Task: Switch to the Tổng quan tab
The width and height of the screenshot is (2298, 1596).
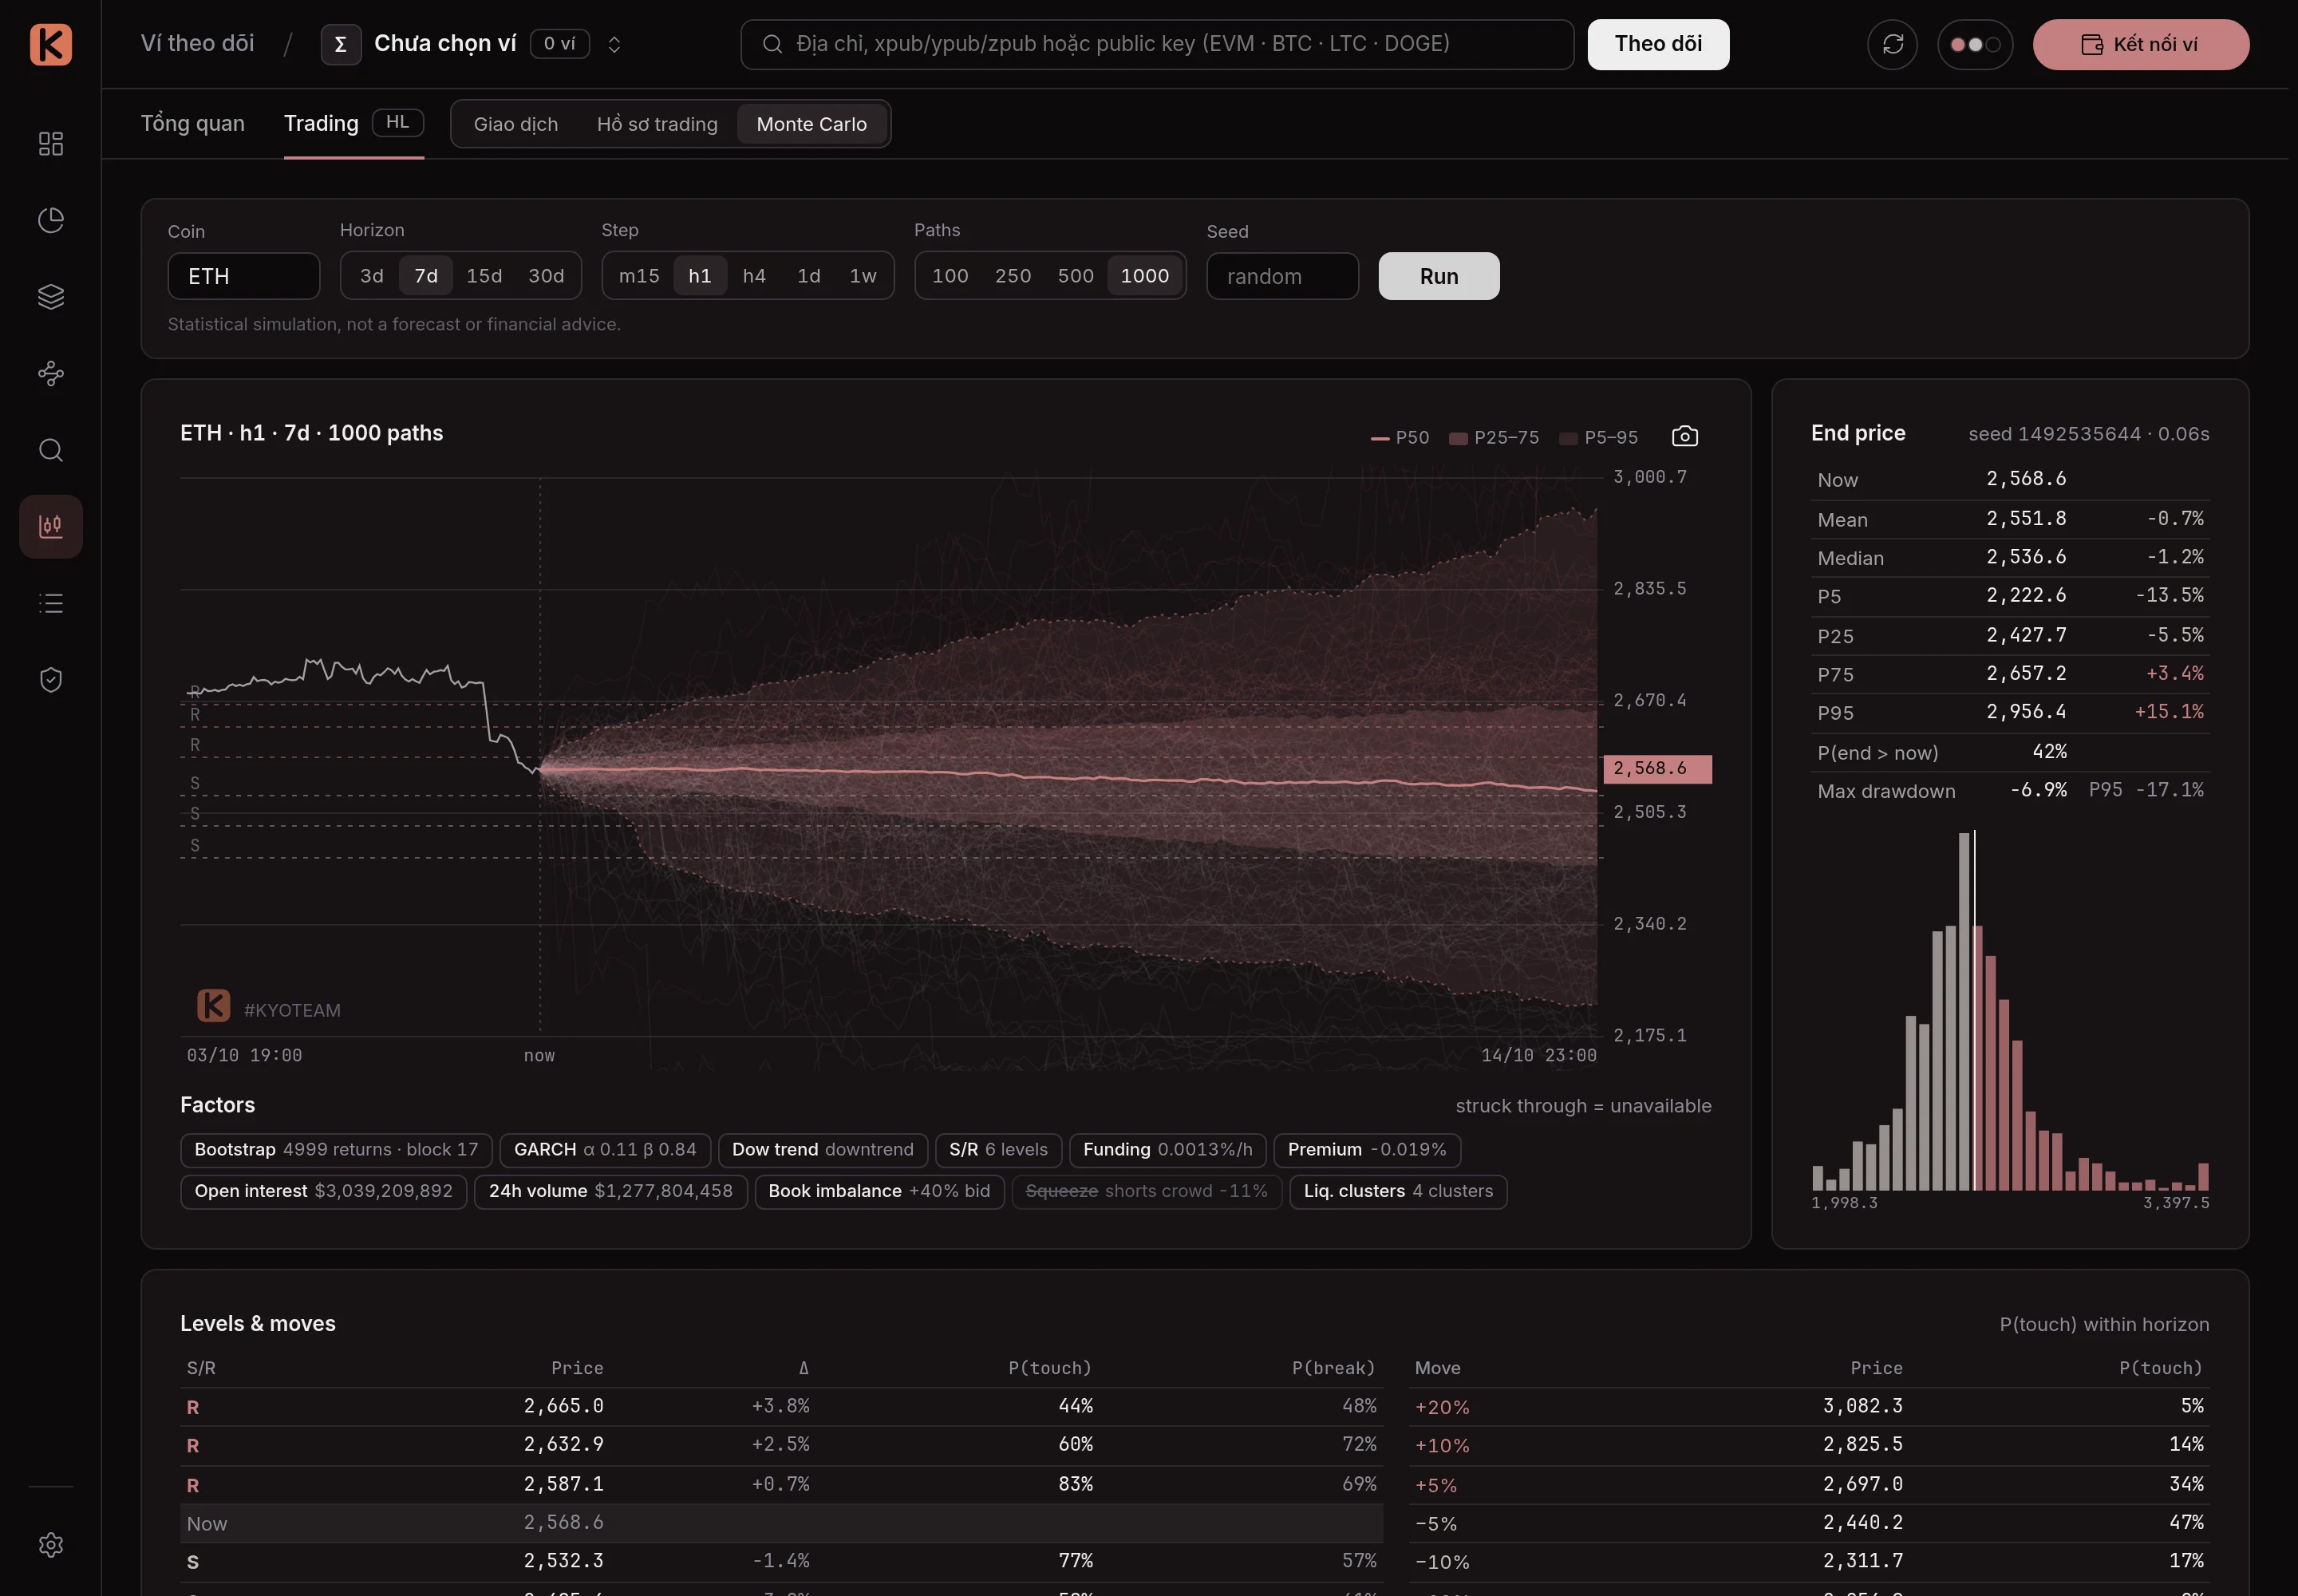Action: [192, 123]
